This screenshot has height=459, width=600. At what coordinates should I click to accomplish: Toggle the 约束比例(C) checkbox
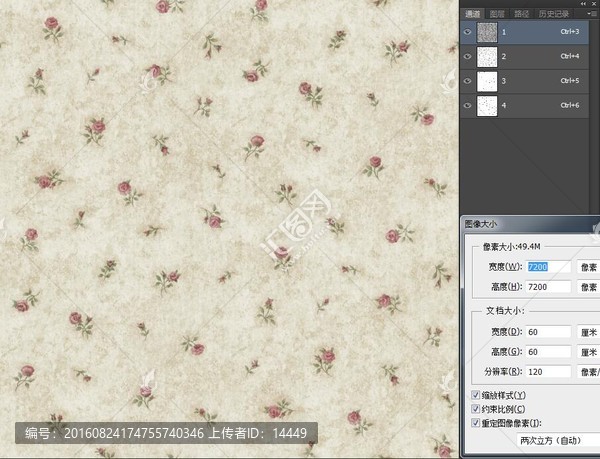476,409
